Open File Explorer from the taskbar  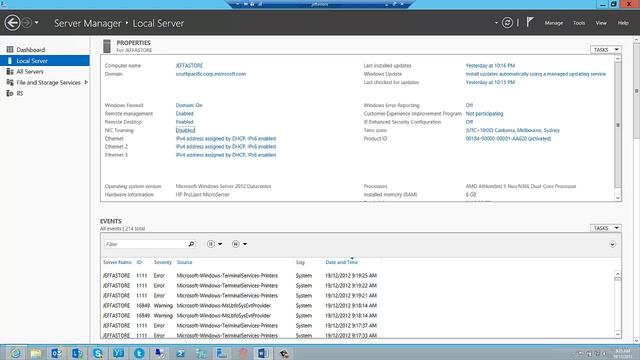(36, 353)
